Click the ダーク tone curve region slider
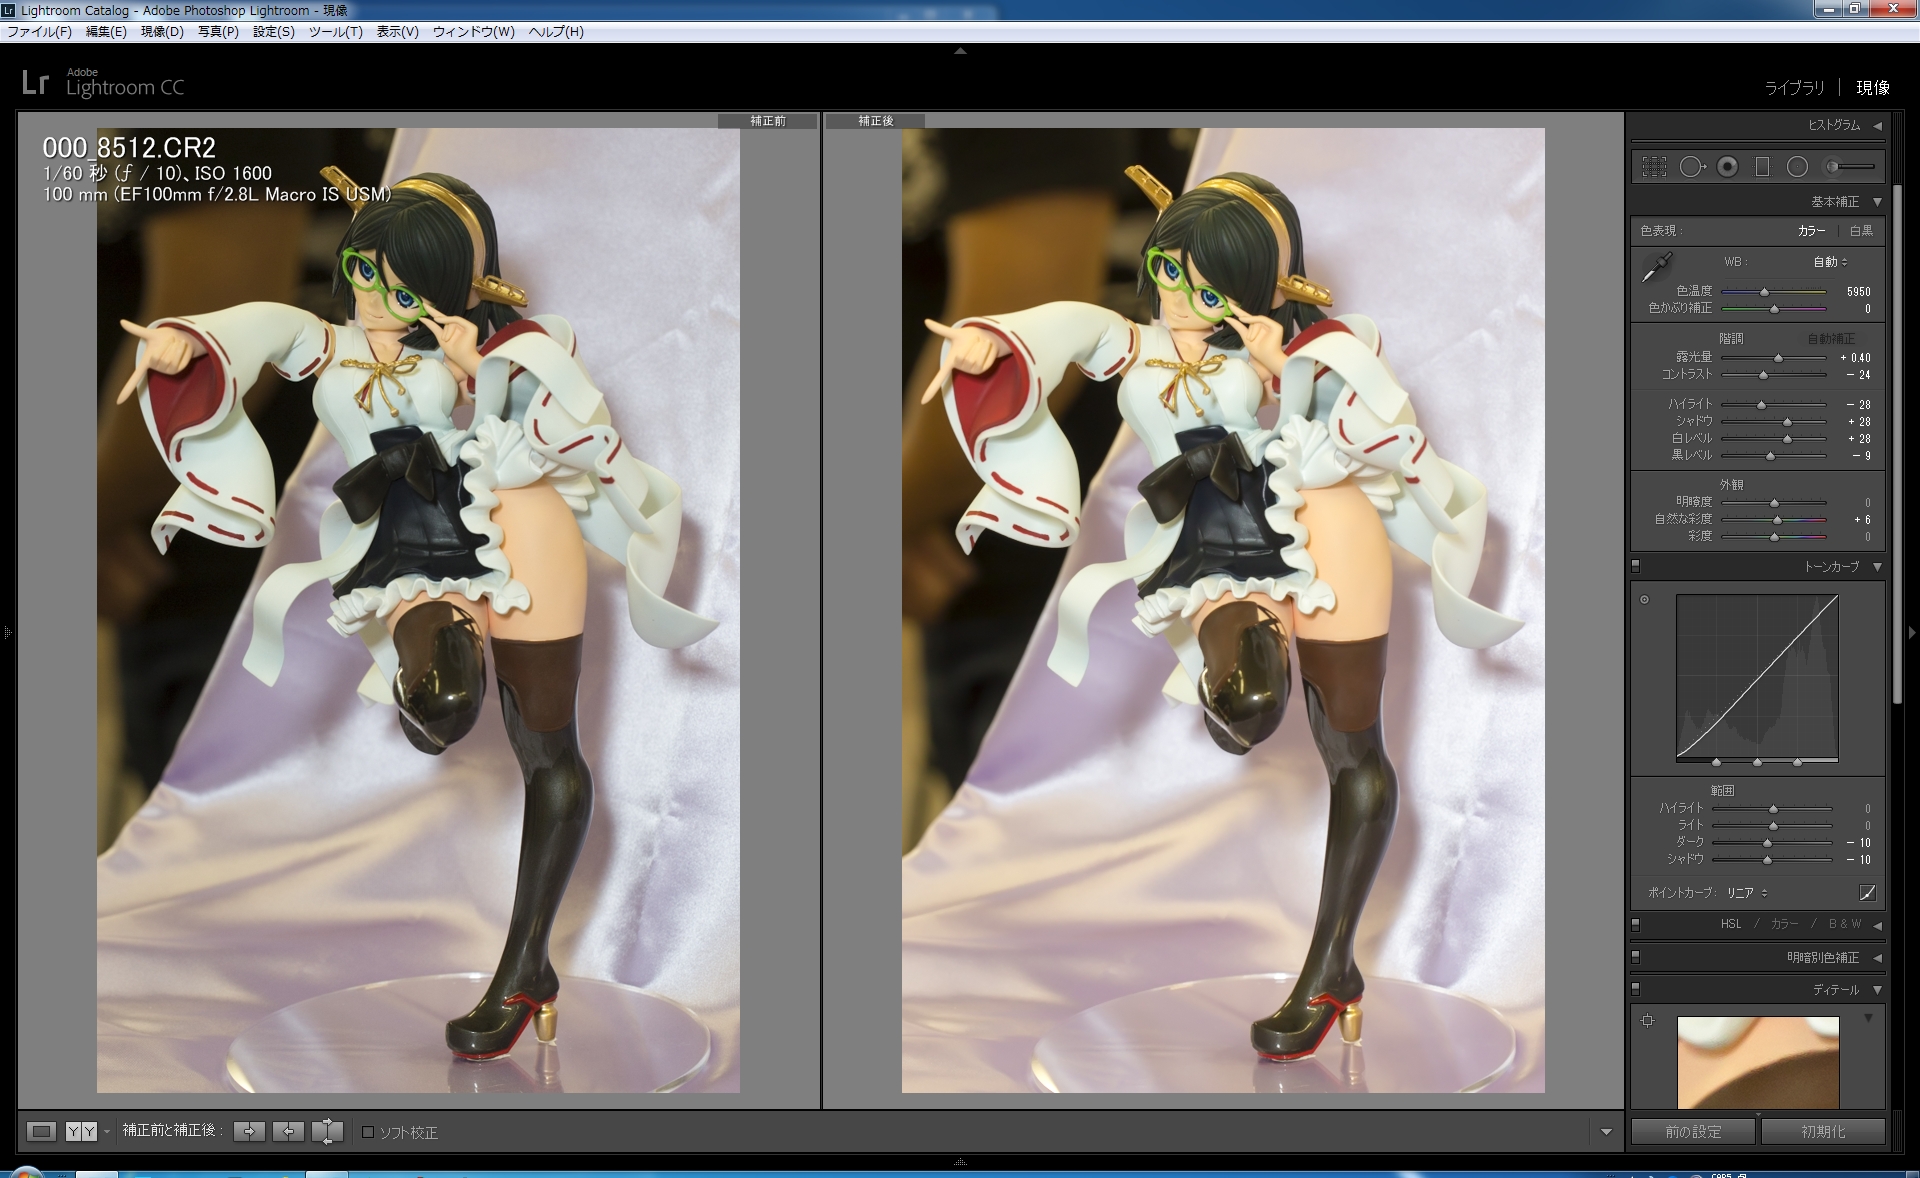Viewport: 1920px width, 1178px height. [1772, 843]
